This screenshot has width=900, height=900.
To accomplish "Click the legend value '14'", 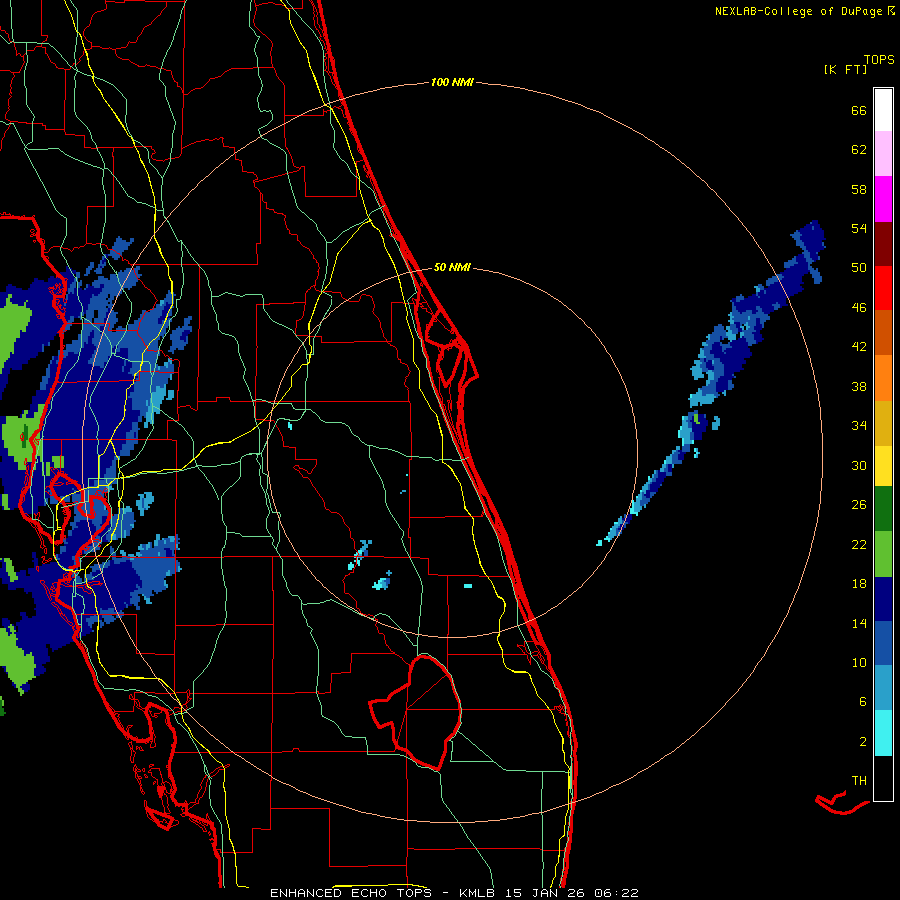I will pos(859,623).
